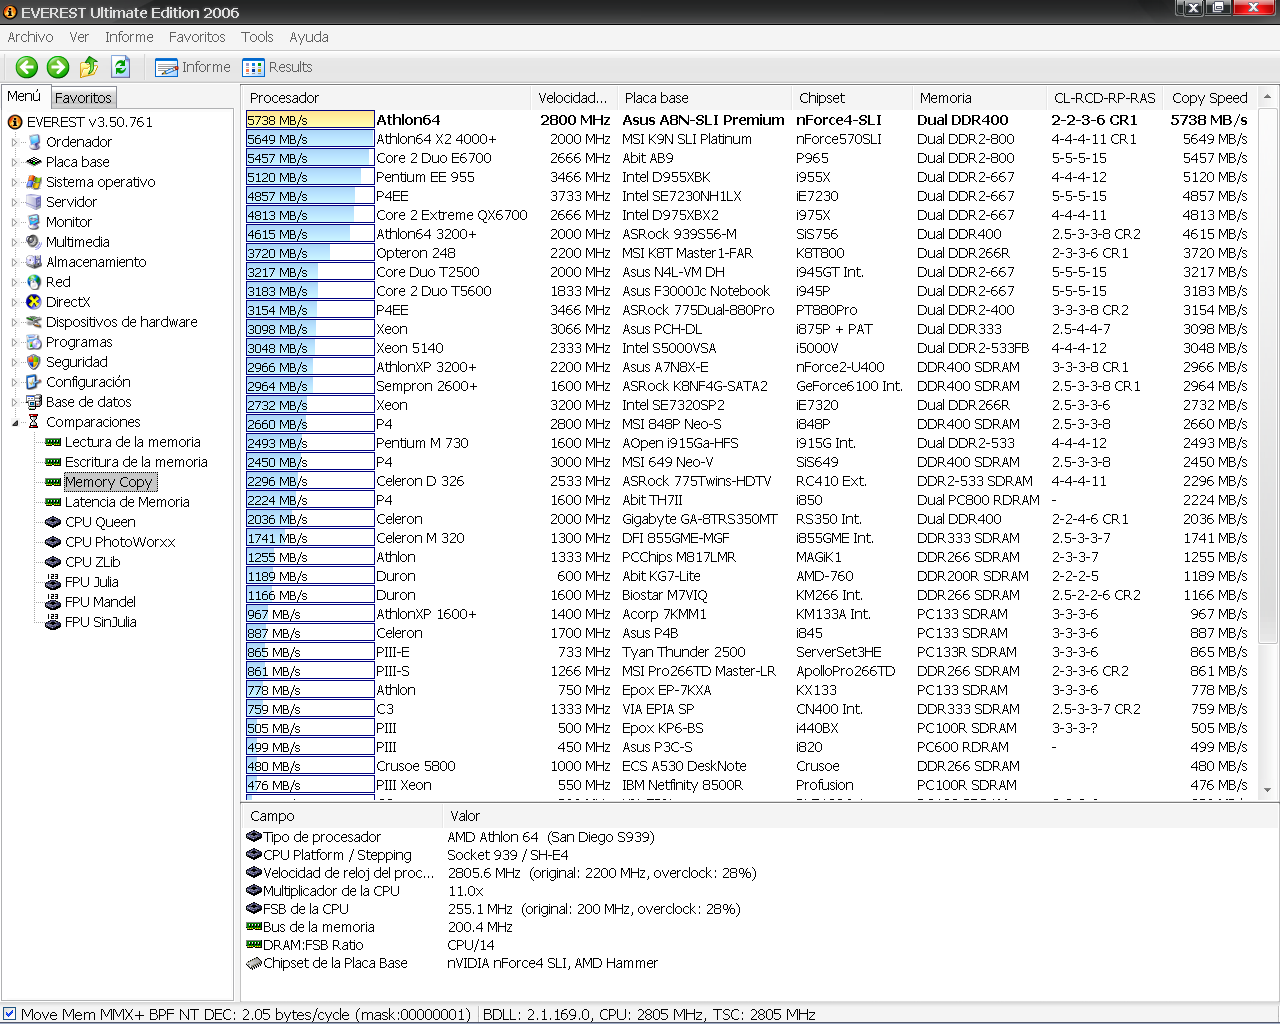Select the Core 2 Extreme QX6700 row
This screenshot has width=1280, height=1024.
pos(748,215)
